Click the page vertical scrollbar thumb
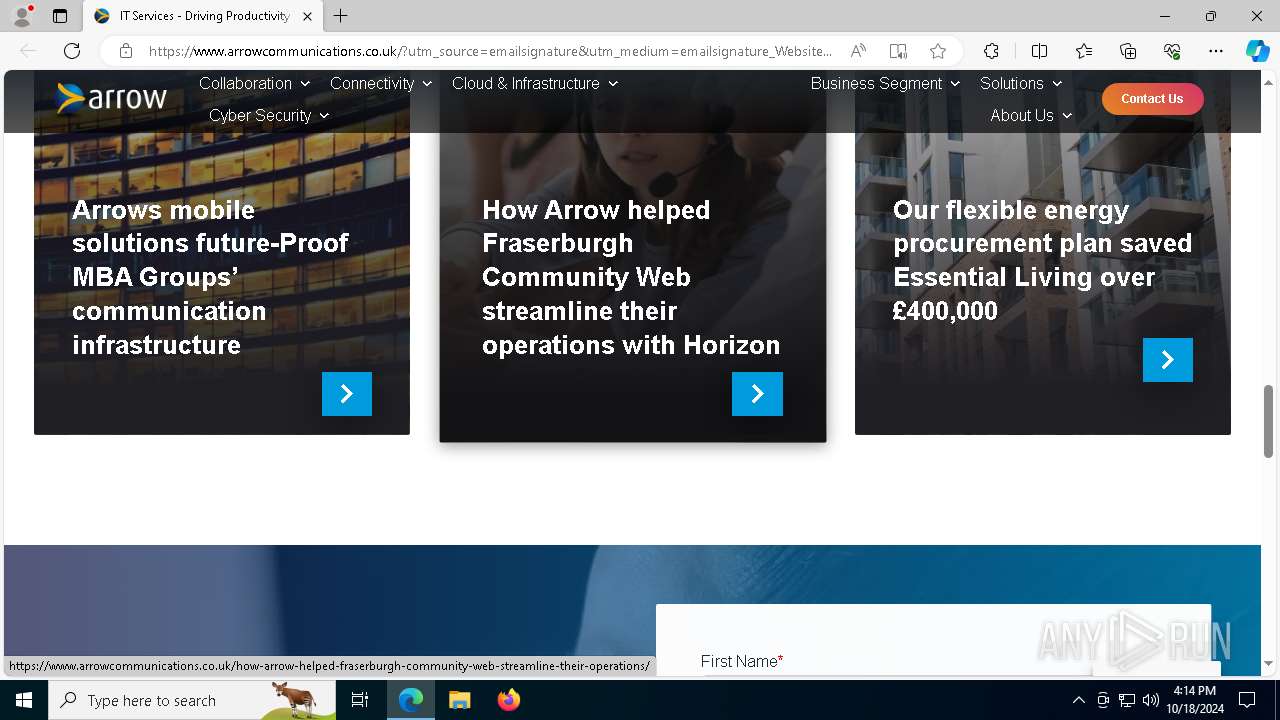Screen dimensions: 1280x720 1268,421
